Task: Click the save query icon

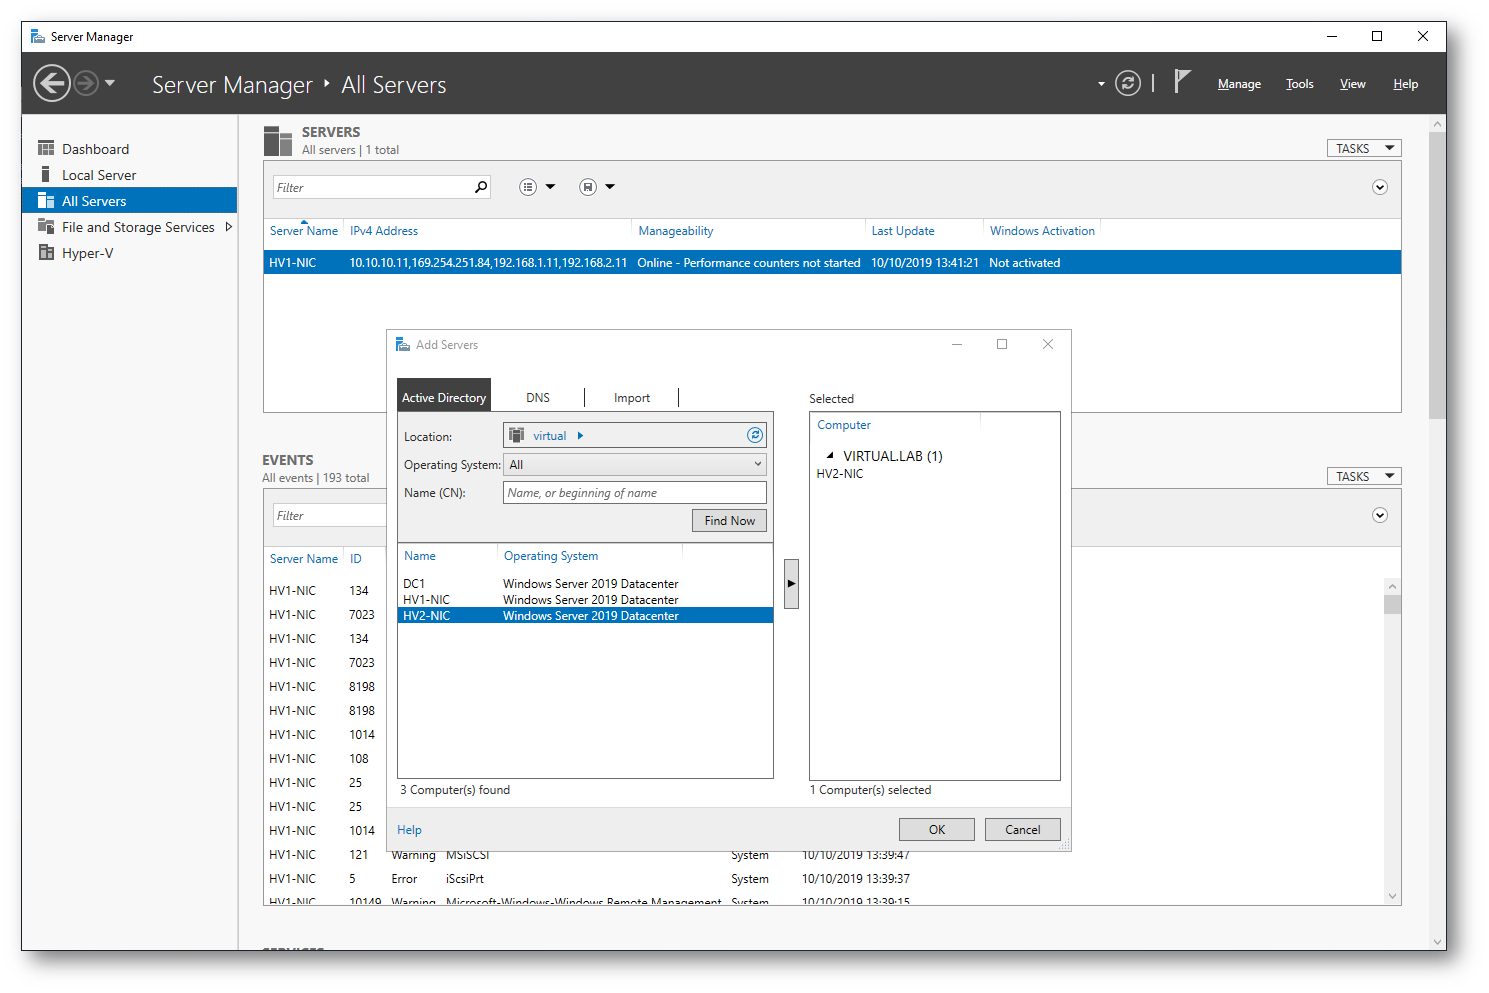Action: [588, 187]
